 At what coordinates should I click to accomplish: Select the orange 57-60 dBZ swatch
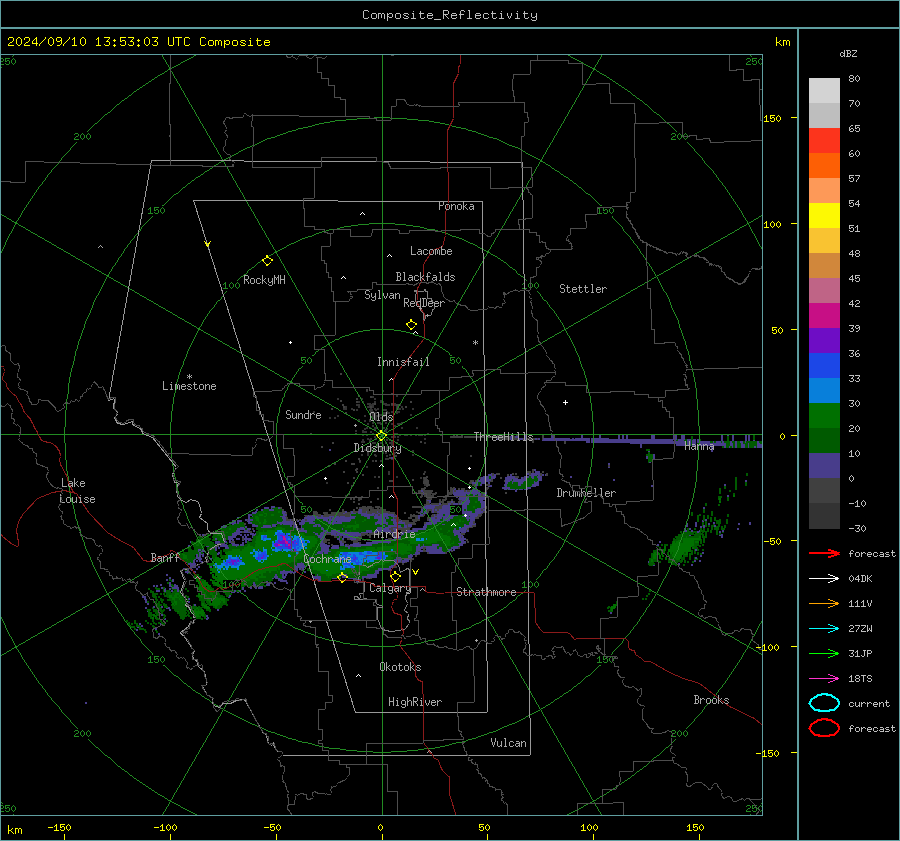824,165
